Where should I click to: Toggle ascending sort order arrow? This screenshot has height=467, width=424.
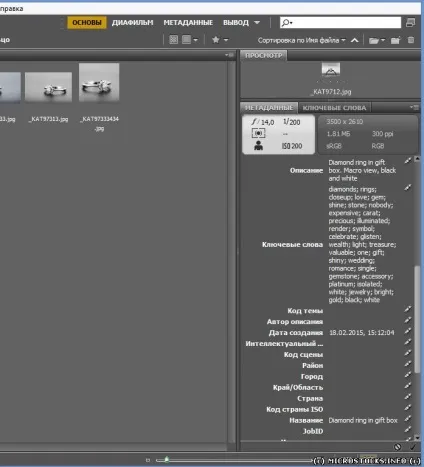(355, 40)
